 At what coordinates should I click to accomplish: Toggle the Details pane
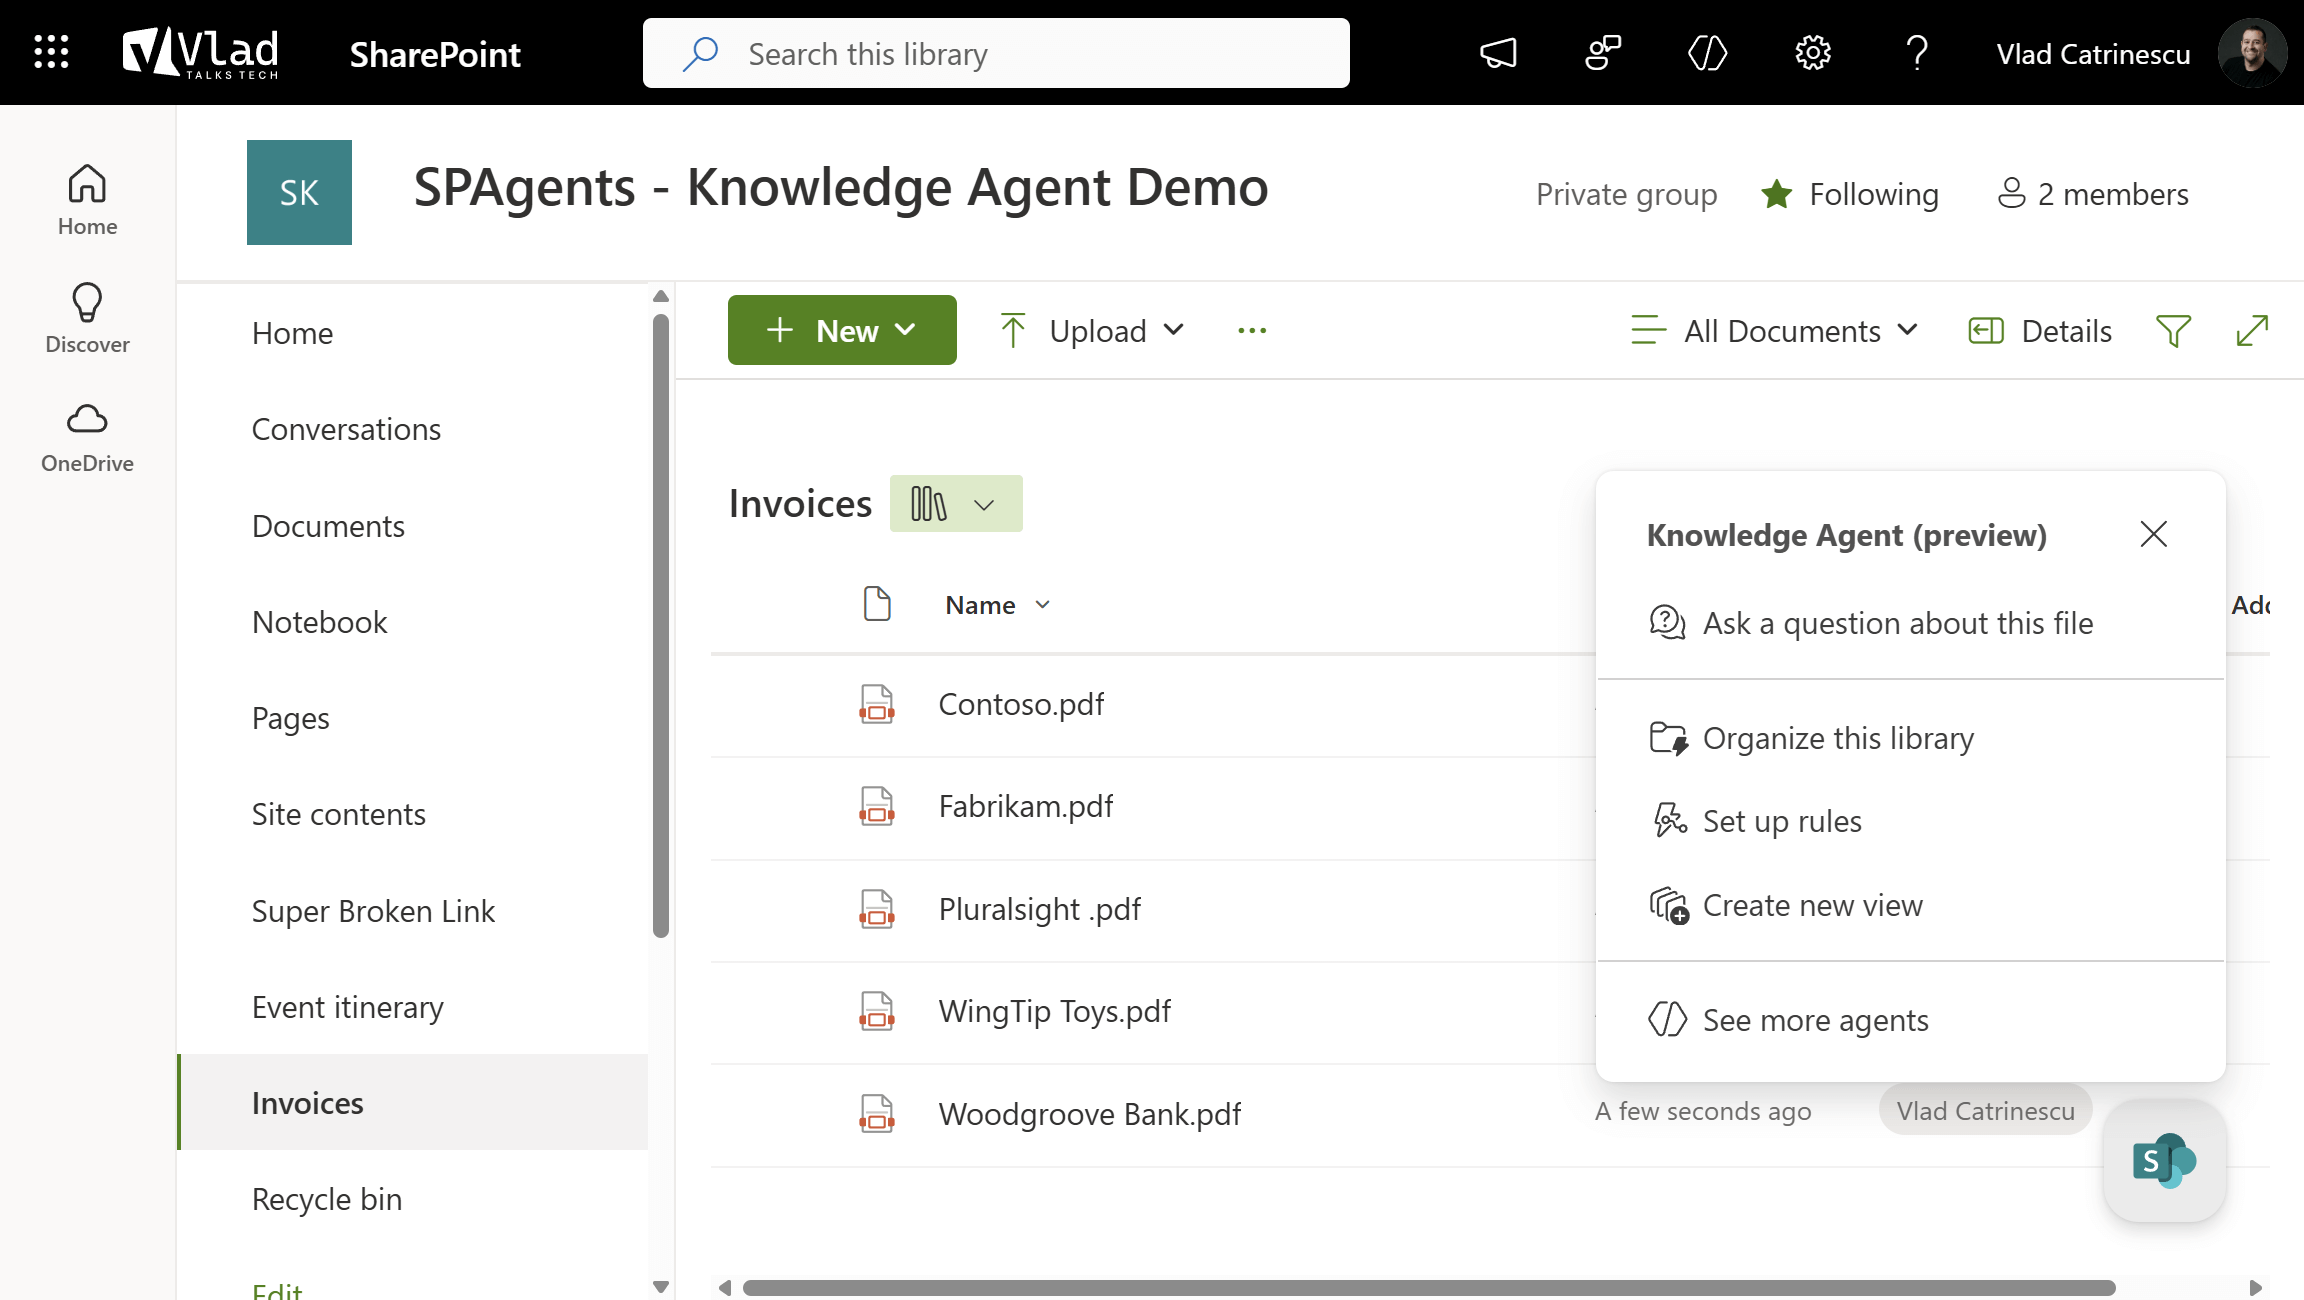click(x=2040, y=331)
